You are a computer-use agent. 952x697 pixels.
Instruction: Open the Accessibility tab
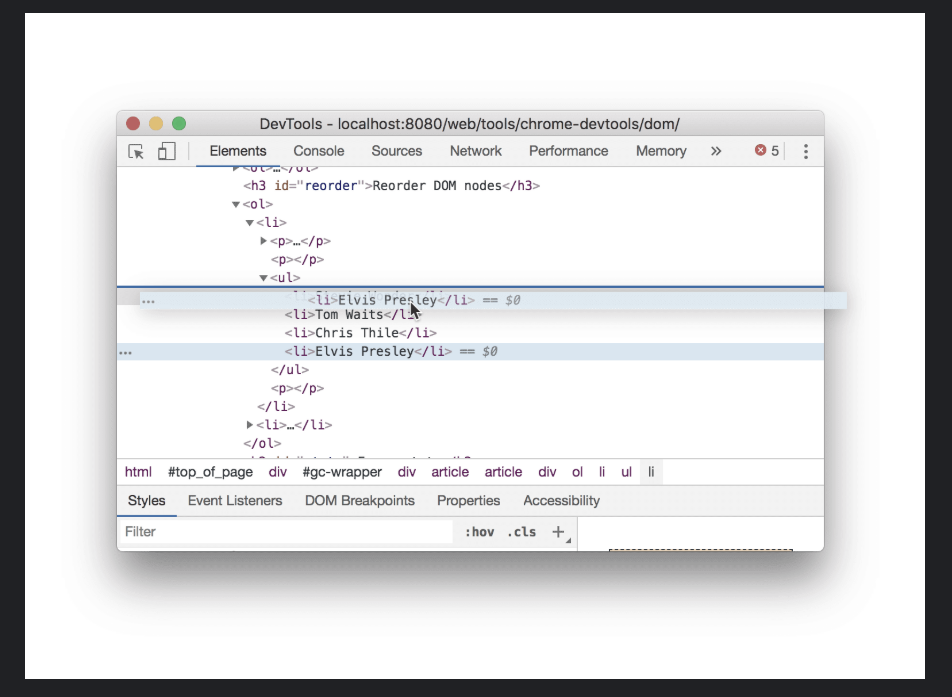point(561,500)
